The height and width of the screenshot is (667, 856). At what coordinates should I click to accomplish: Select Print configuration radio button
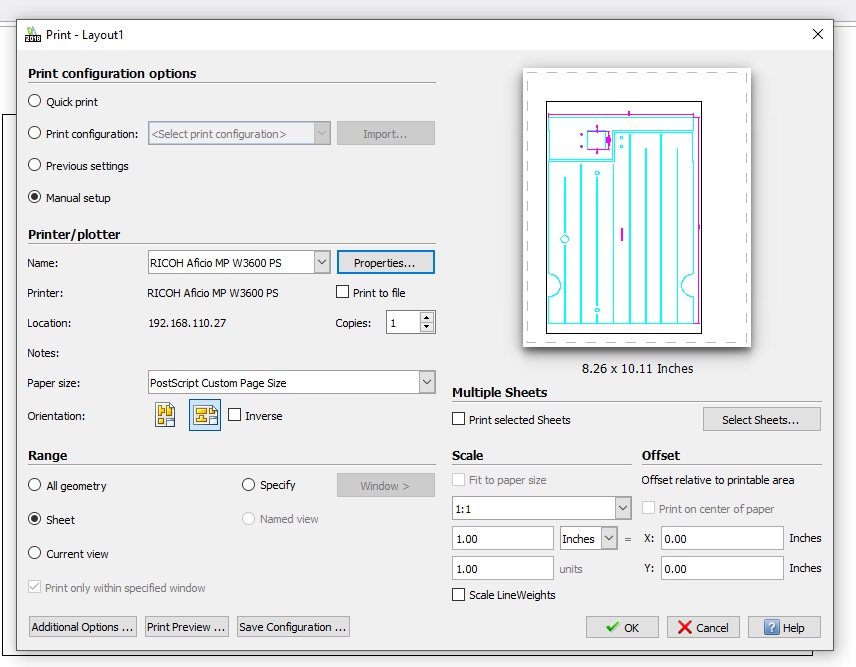(34, 133)
